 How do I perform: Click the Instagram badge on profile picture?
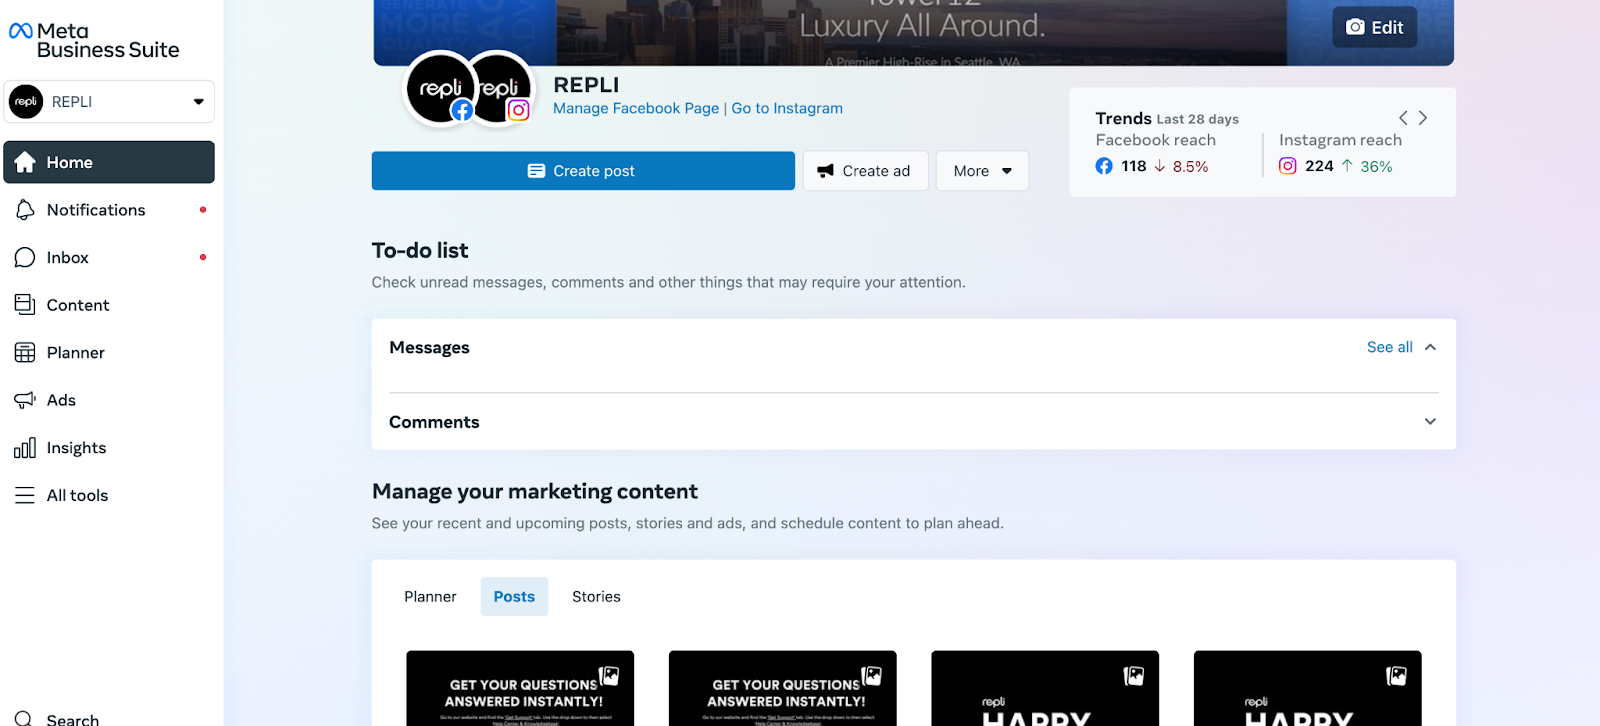point(518,110)
